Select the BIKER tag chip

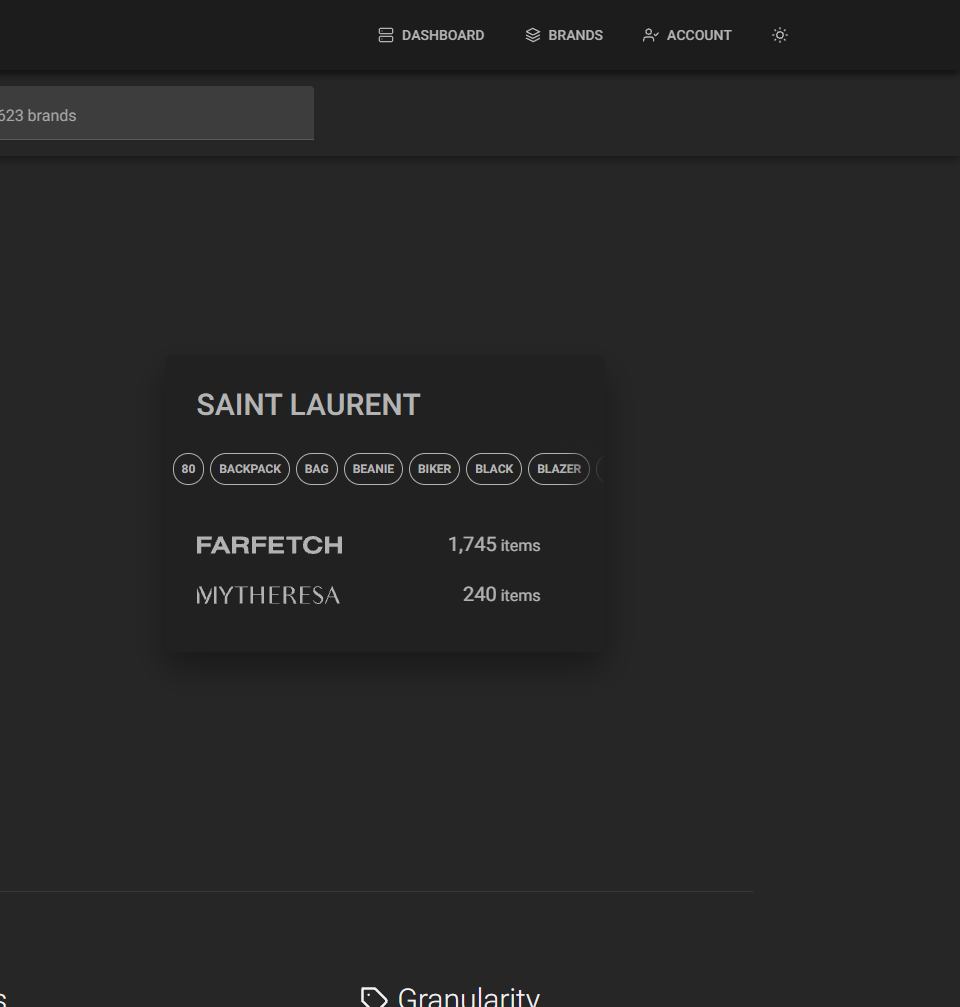point(434,469)
